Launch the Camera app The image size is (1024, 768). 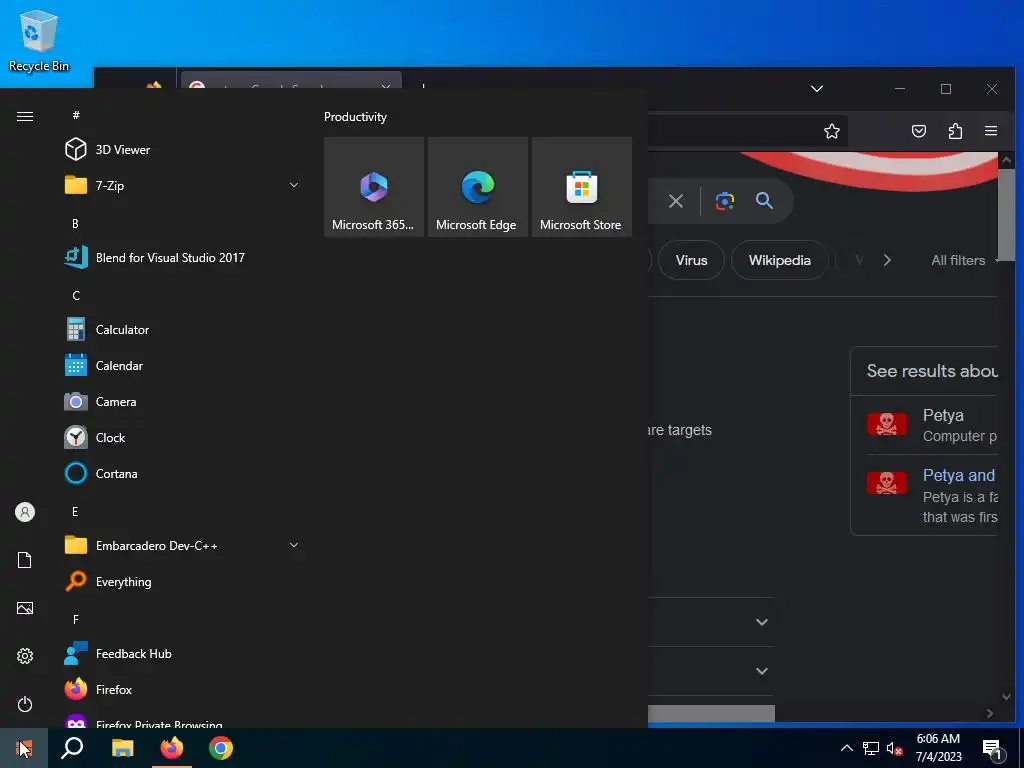pyautogui.click(x=183, y=402)
